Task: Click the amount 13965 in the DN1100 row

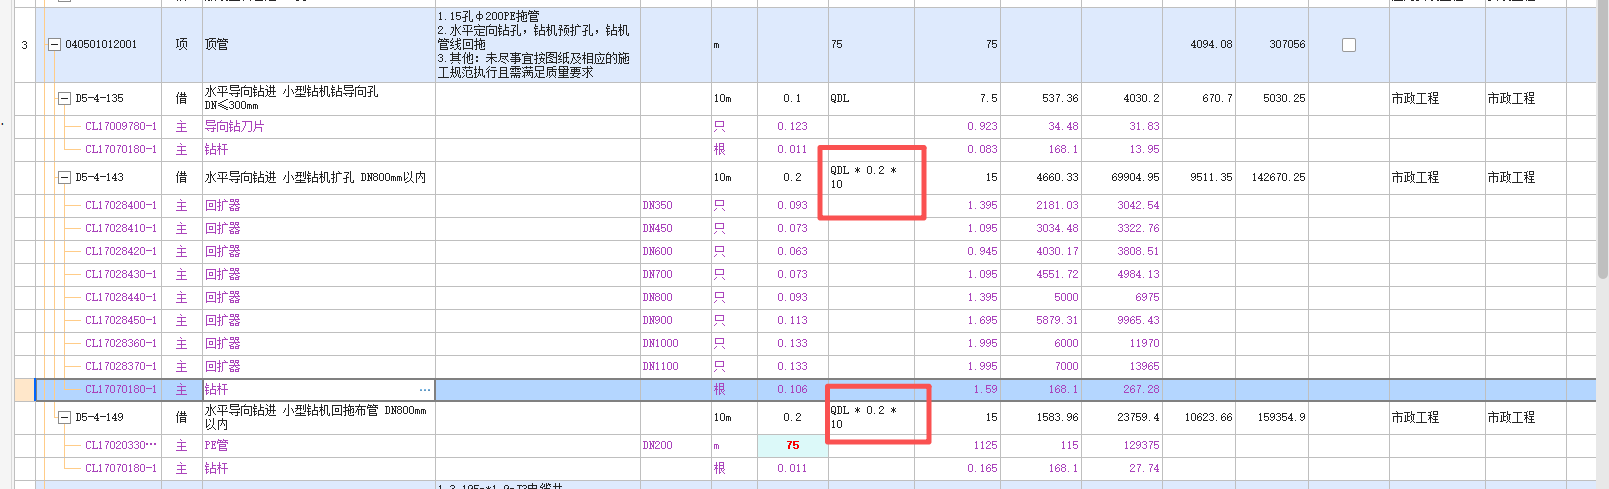Action: [1144, 367]
